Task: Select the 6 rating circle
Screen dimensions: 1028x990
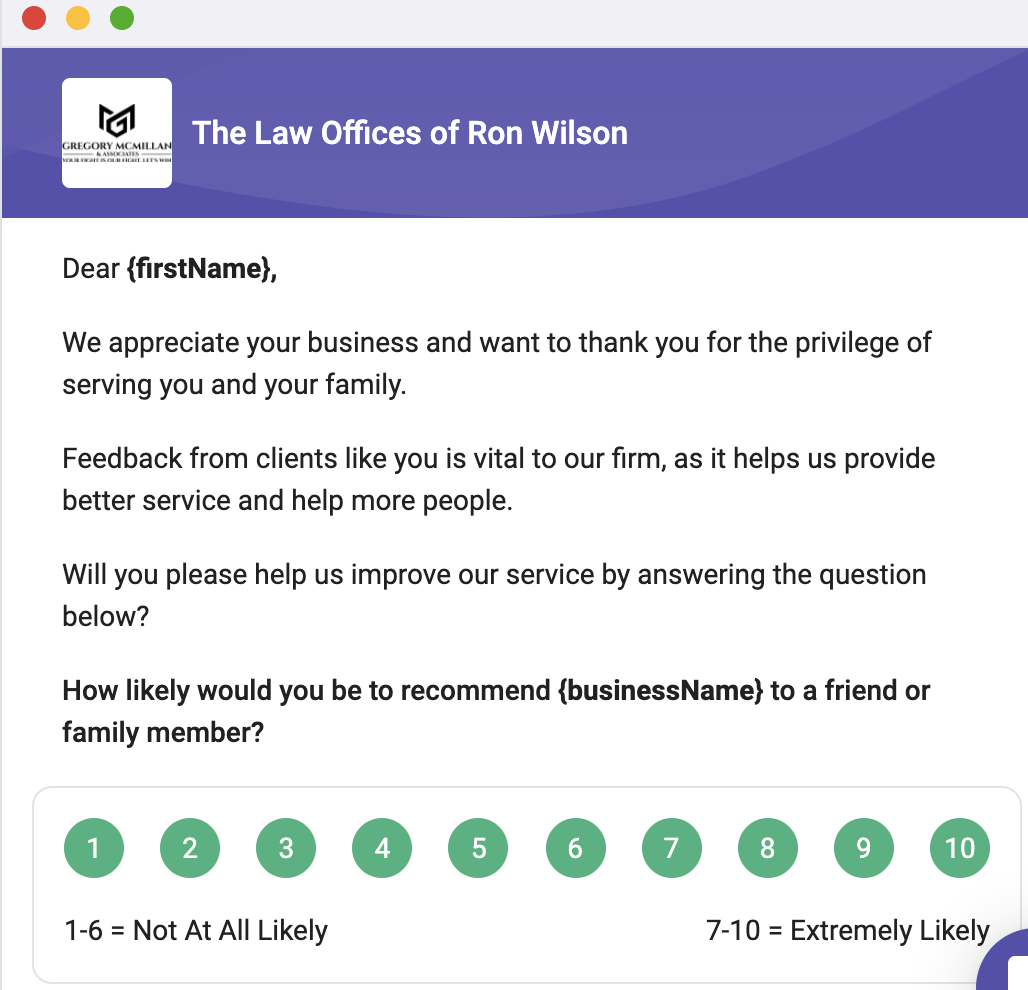Action: pos(575,848)
